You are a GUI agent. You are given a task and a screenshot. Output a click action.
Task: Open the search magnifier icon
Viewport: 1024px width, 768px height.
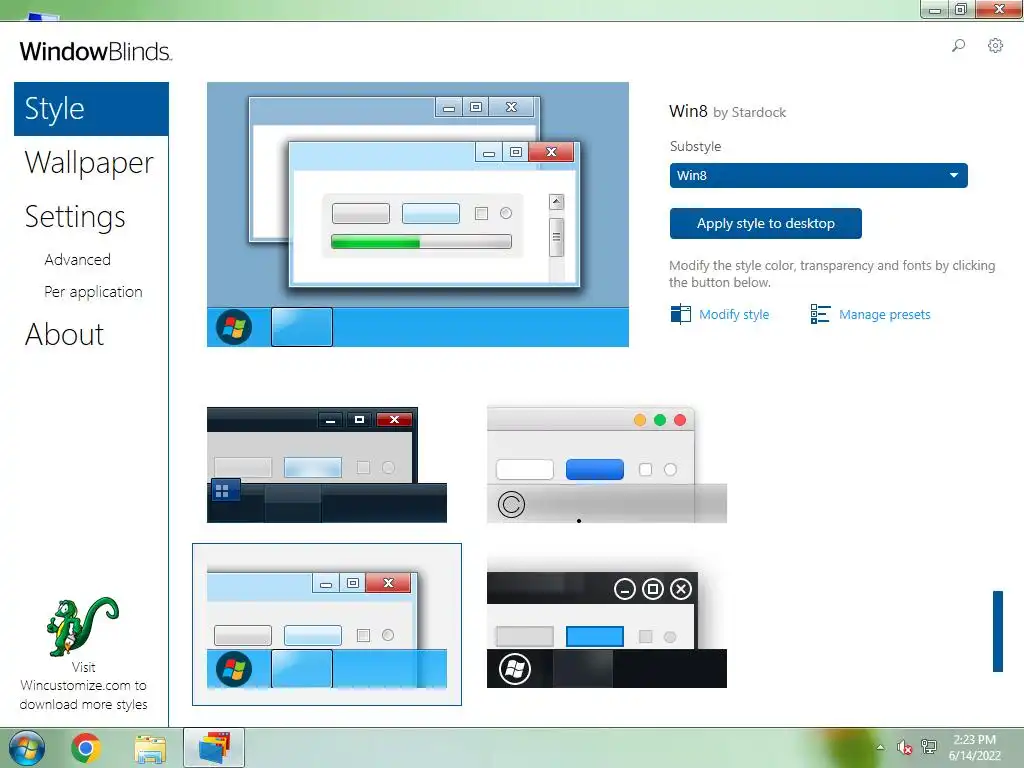click(958, 46)
